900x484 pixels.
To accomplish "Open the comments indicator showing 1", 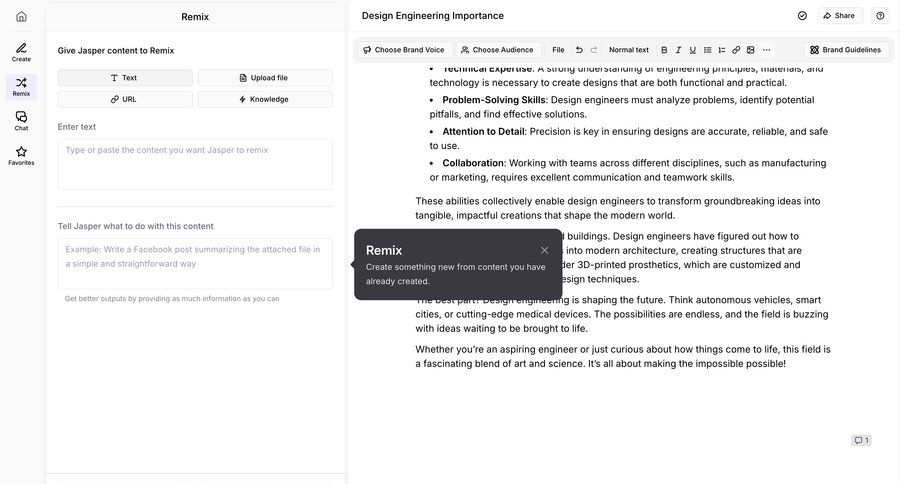I will pos(861,440).
